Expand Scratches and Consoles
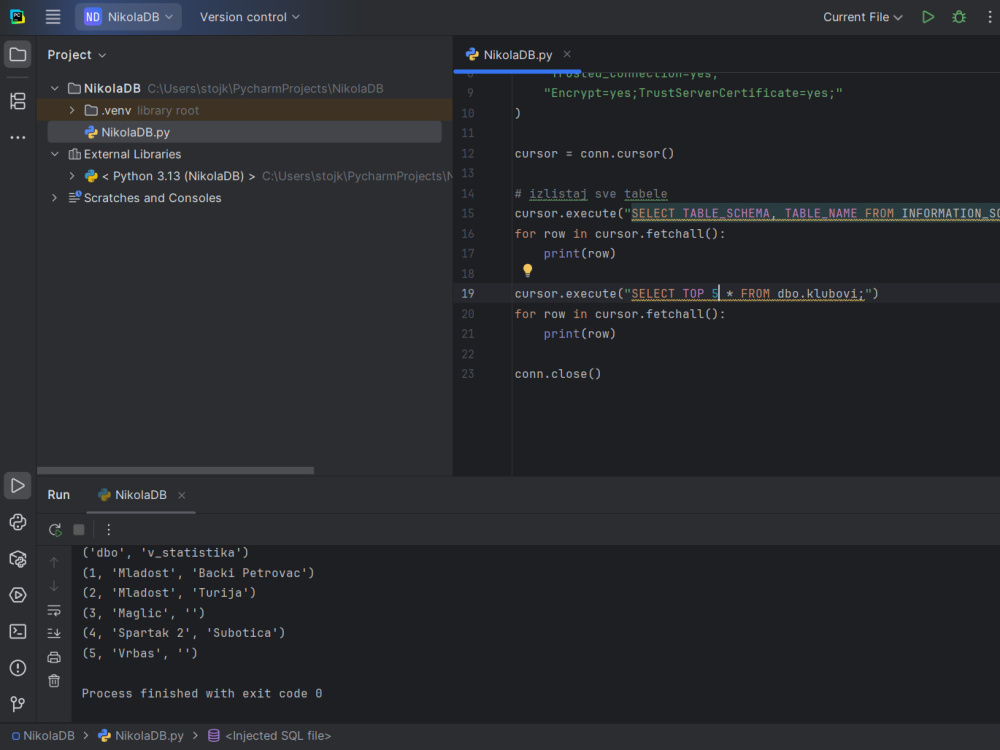Viewport: 1000px width, 750px height. click(x=55, y=198)
